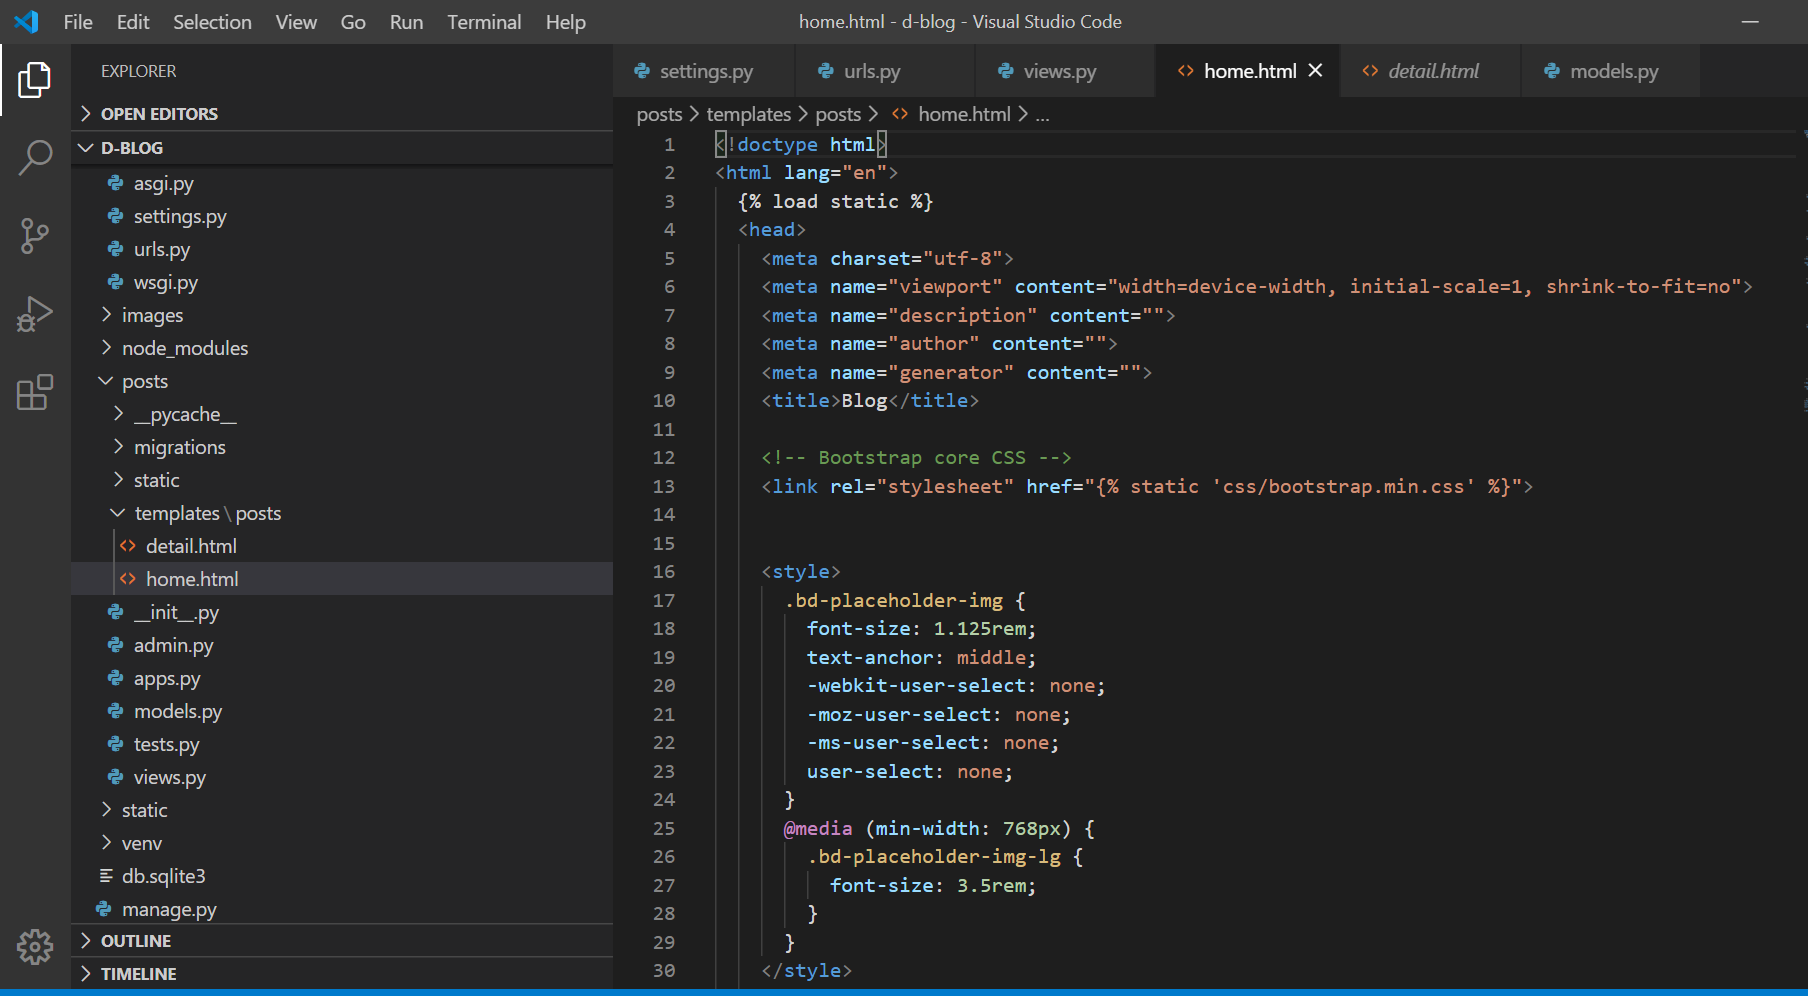Click HTML icon on detail.html tab
1808x996 pixels.
click(1370, 71)
